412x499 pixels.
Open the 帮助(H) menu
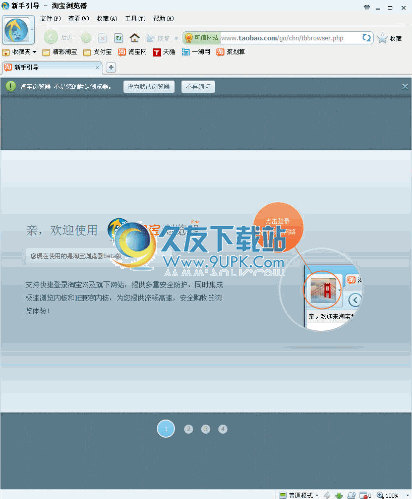click(x=164, y=19)
